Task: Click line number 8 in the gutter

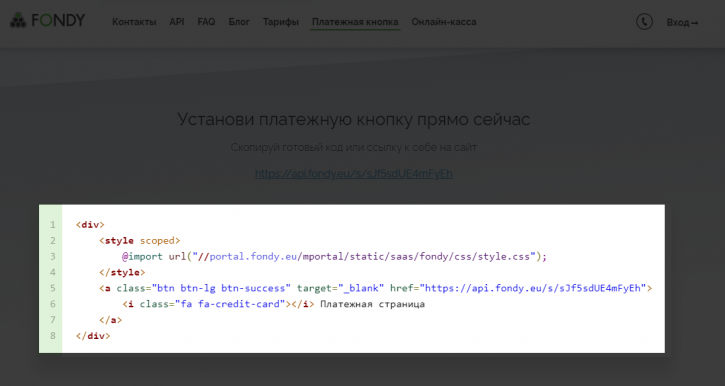Action: click(x=53, y=336)
